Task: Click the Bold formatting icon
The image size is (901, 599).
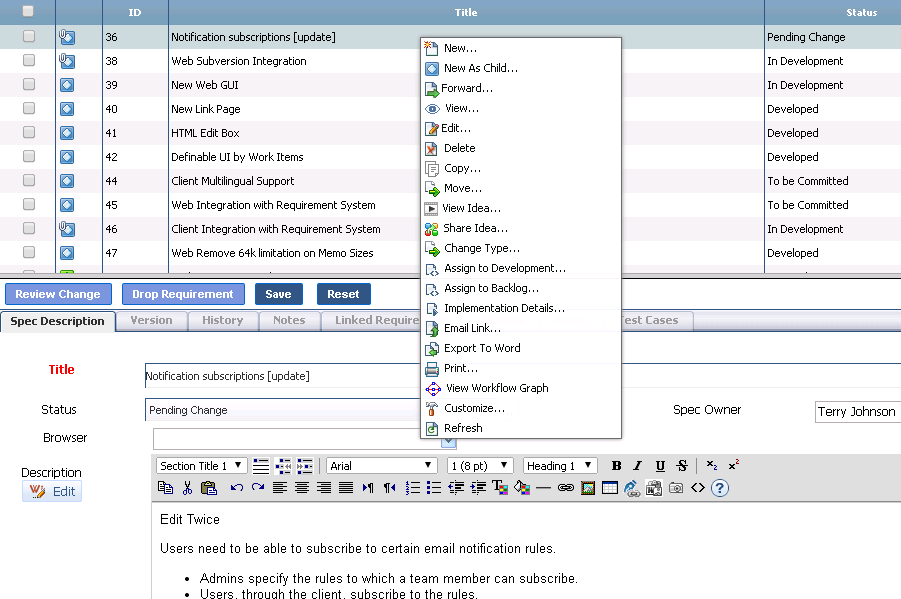Action: (x=616, y=466)
